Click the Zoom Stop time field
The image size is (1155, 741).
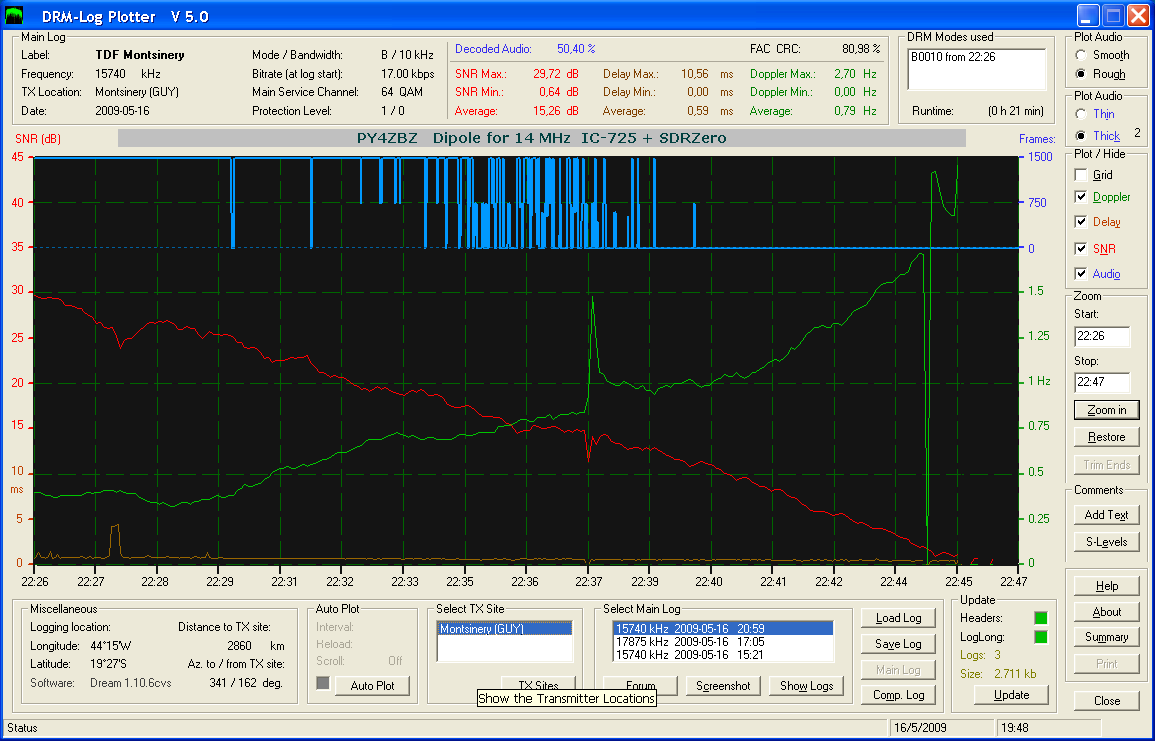[x=1102, y=383]
